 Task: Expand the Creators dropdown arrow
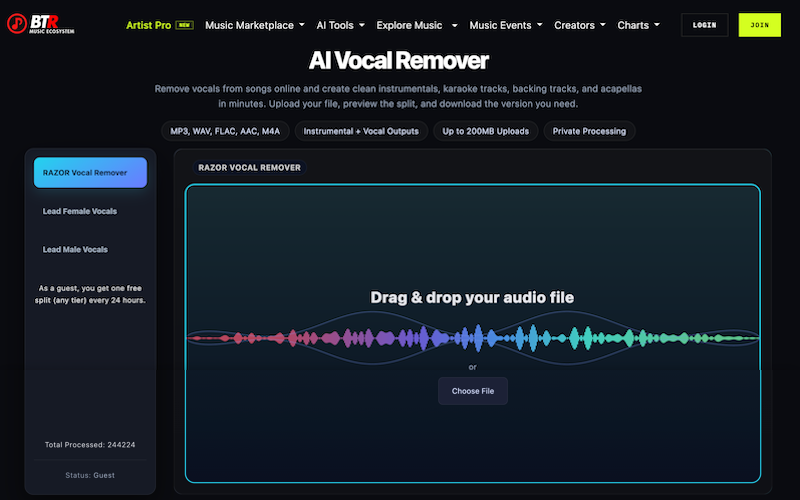pyautogui.click(x=603, y=24)
